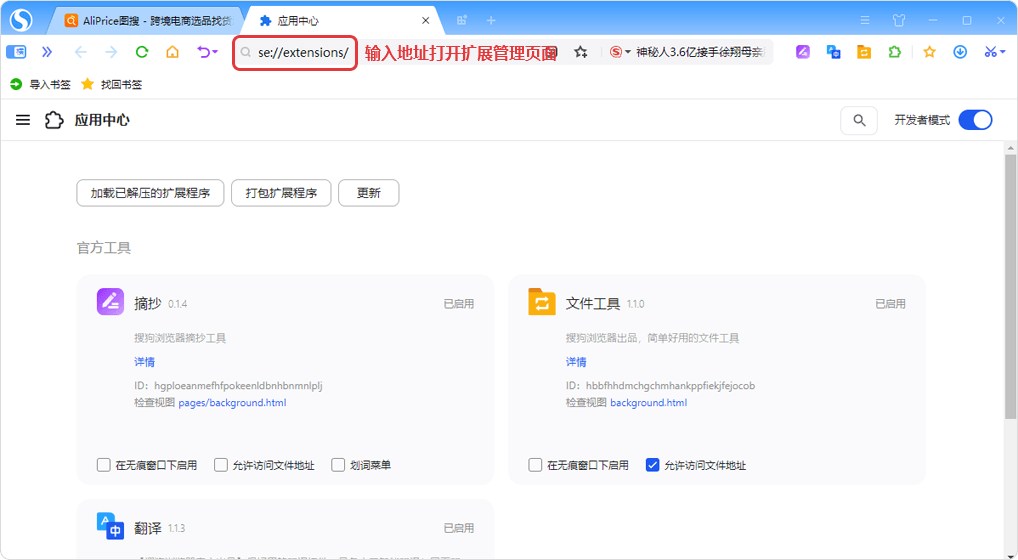Open the hamburger menu beside 应用中心
This screenshot has height=560, width=1018.
23,120
